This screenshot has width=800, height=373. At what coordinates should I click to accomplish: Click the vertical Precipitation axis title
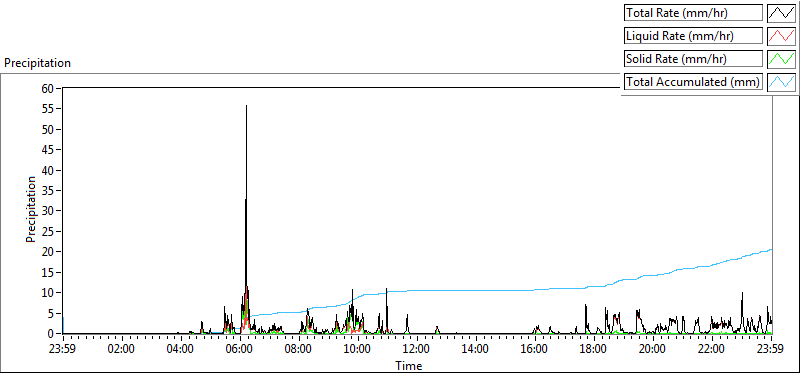(31, 209)
